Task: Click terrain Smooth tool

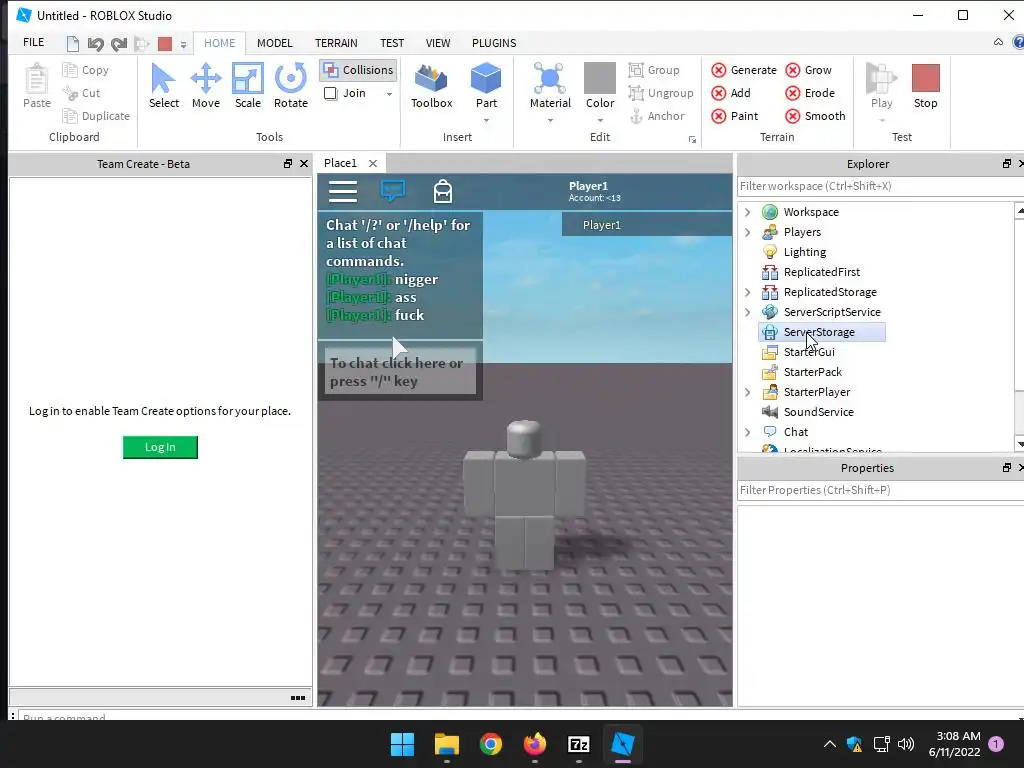Action: pyautogui.click(x=815, y=116)
